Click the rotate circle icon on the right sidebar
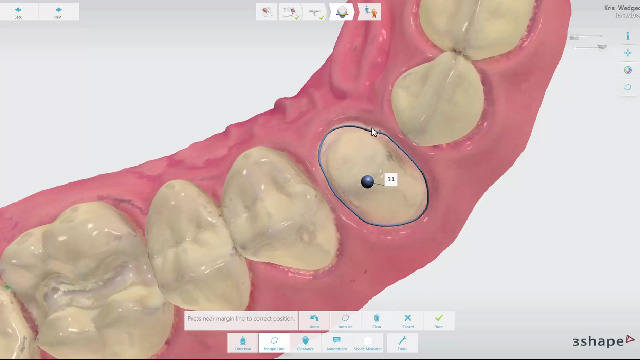 (628, 87)
